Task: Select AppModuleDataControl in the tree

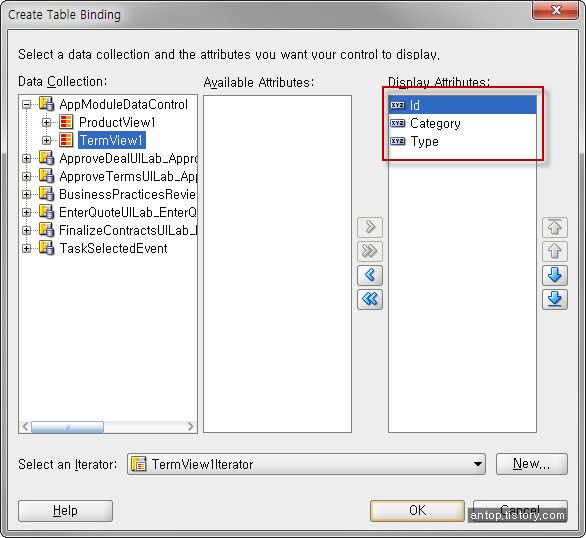Action: pyautogui.click(x=123, y=104)
